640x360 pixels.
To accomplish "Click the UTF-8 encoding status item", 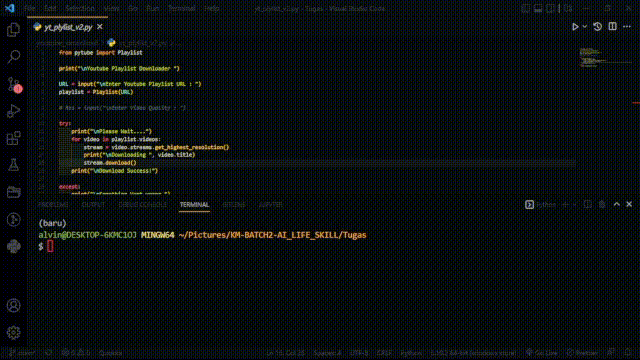I will (x=359, y=353).
